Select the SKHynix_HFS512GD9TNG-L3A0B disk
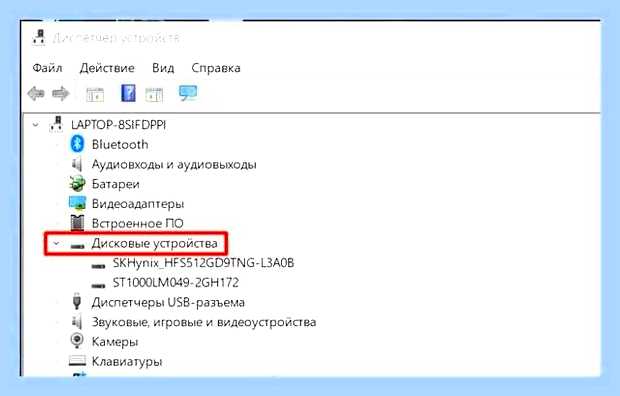Image resolution: width=620 pixels, height=396 pixels. coord(203,263)
